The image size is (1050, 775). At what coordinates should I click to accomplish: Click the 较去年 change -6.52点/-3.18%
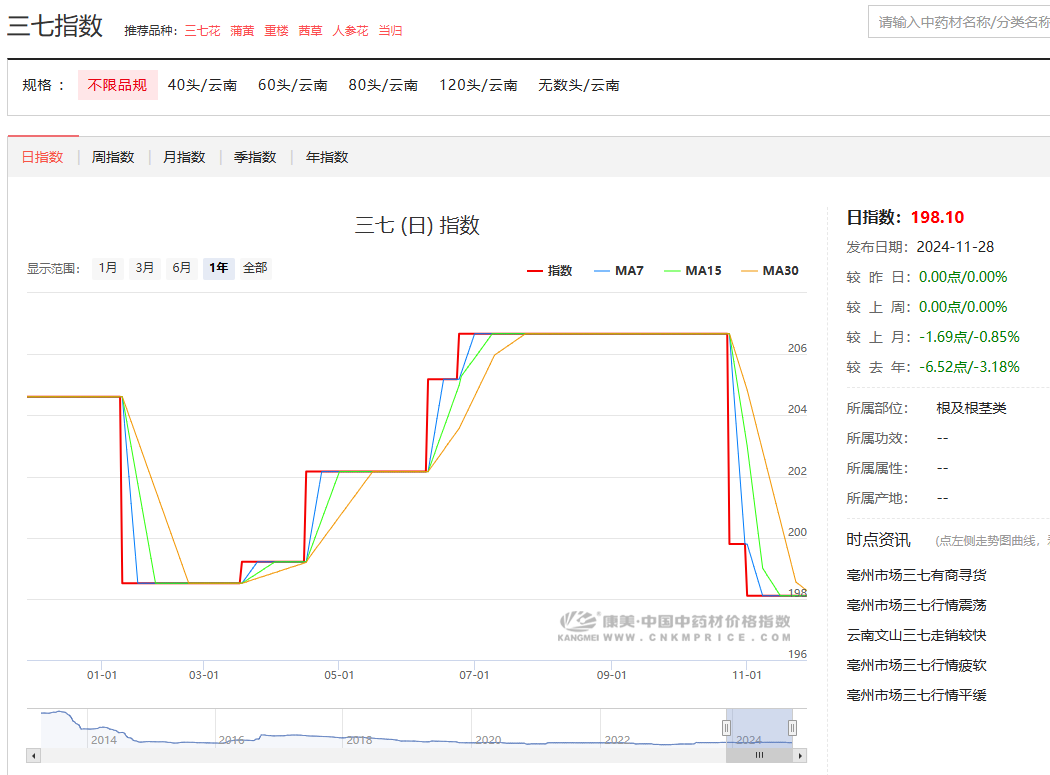pos(969,367)
